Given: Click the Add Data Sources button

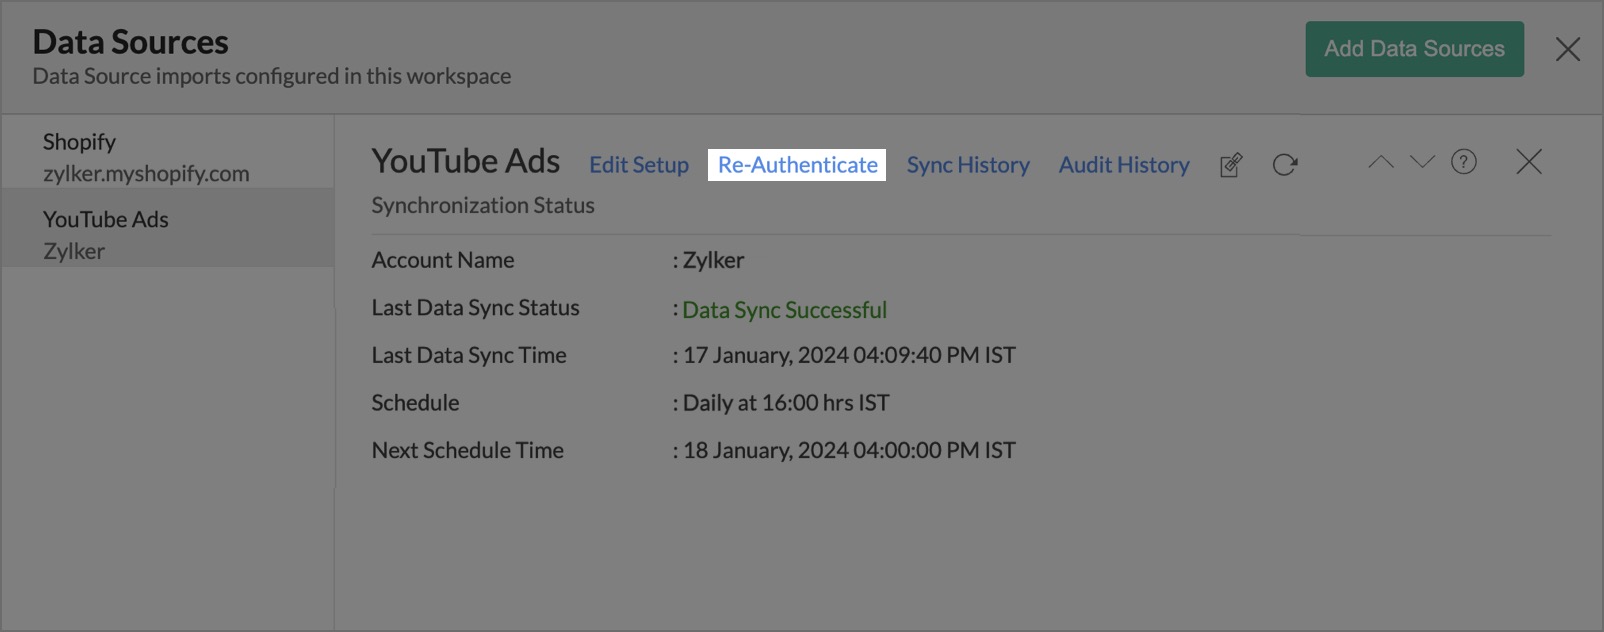Looking at the screenshot, I should (1414, 49).
